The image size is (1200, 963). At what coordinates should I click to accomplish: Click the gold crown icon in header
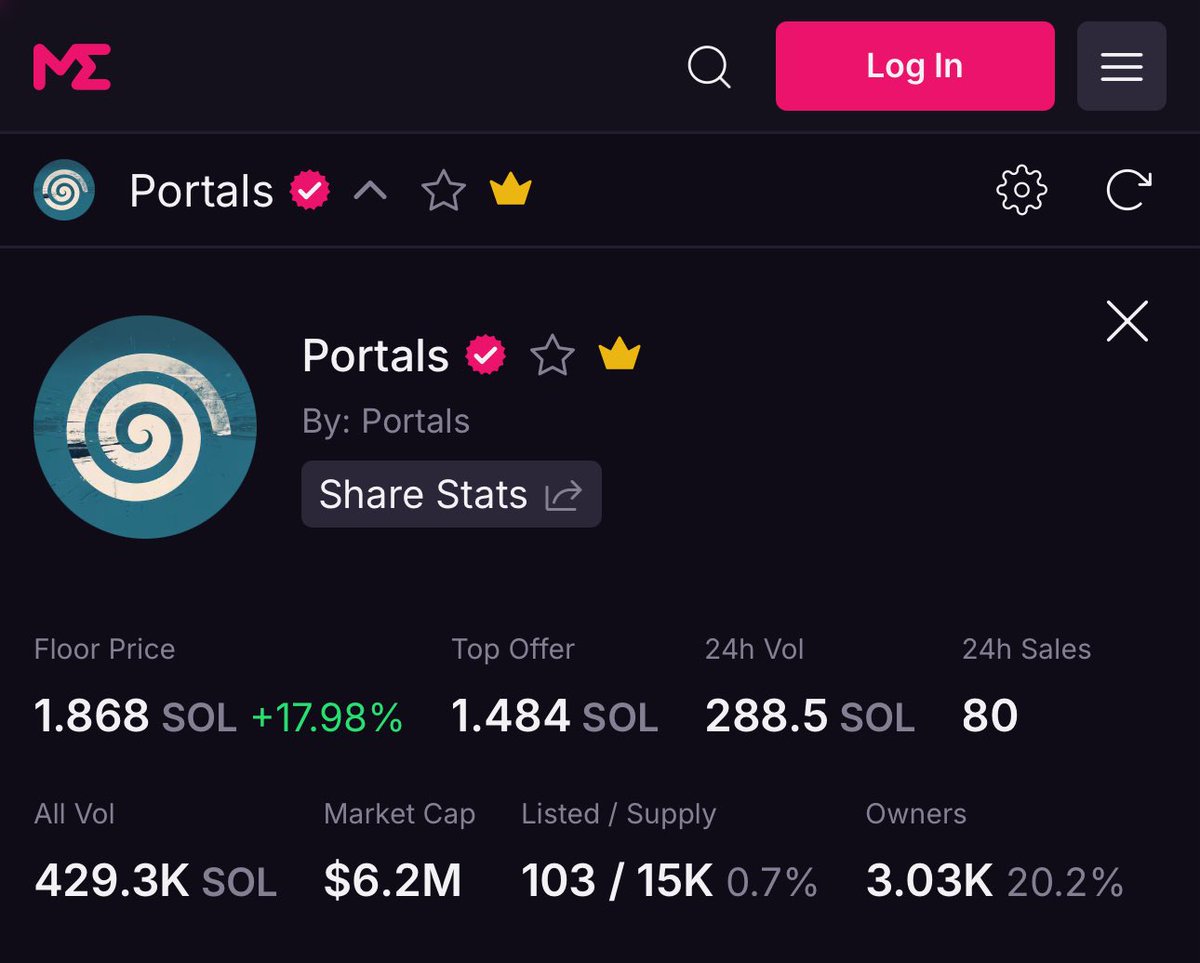click(x=511, y=189)
